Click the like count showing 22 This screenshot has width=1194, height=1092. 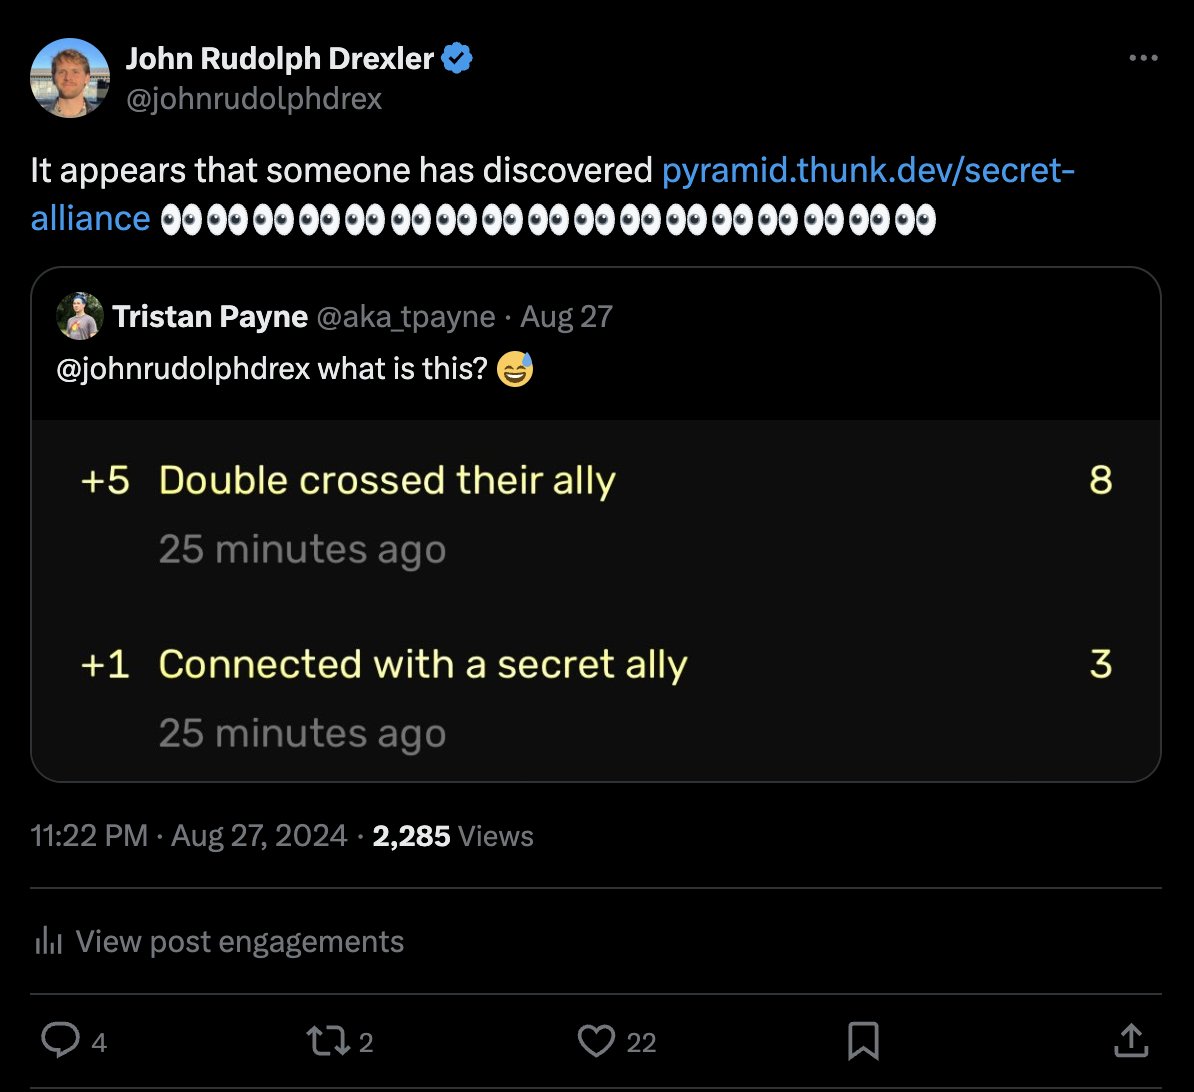tap(644, 1043)
